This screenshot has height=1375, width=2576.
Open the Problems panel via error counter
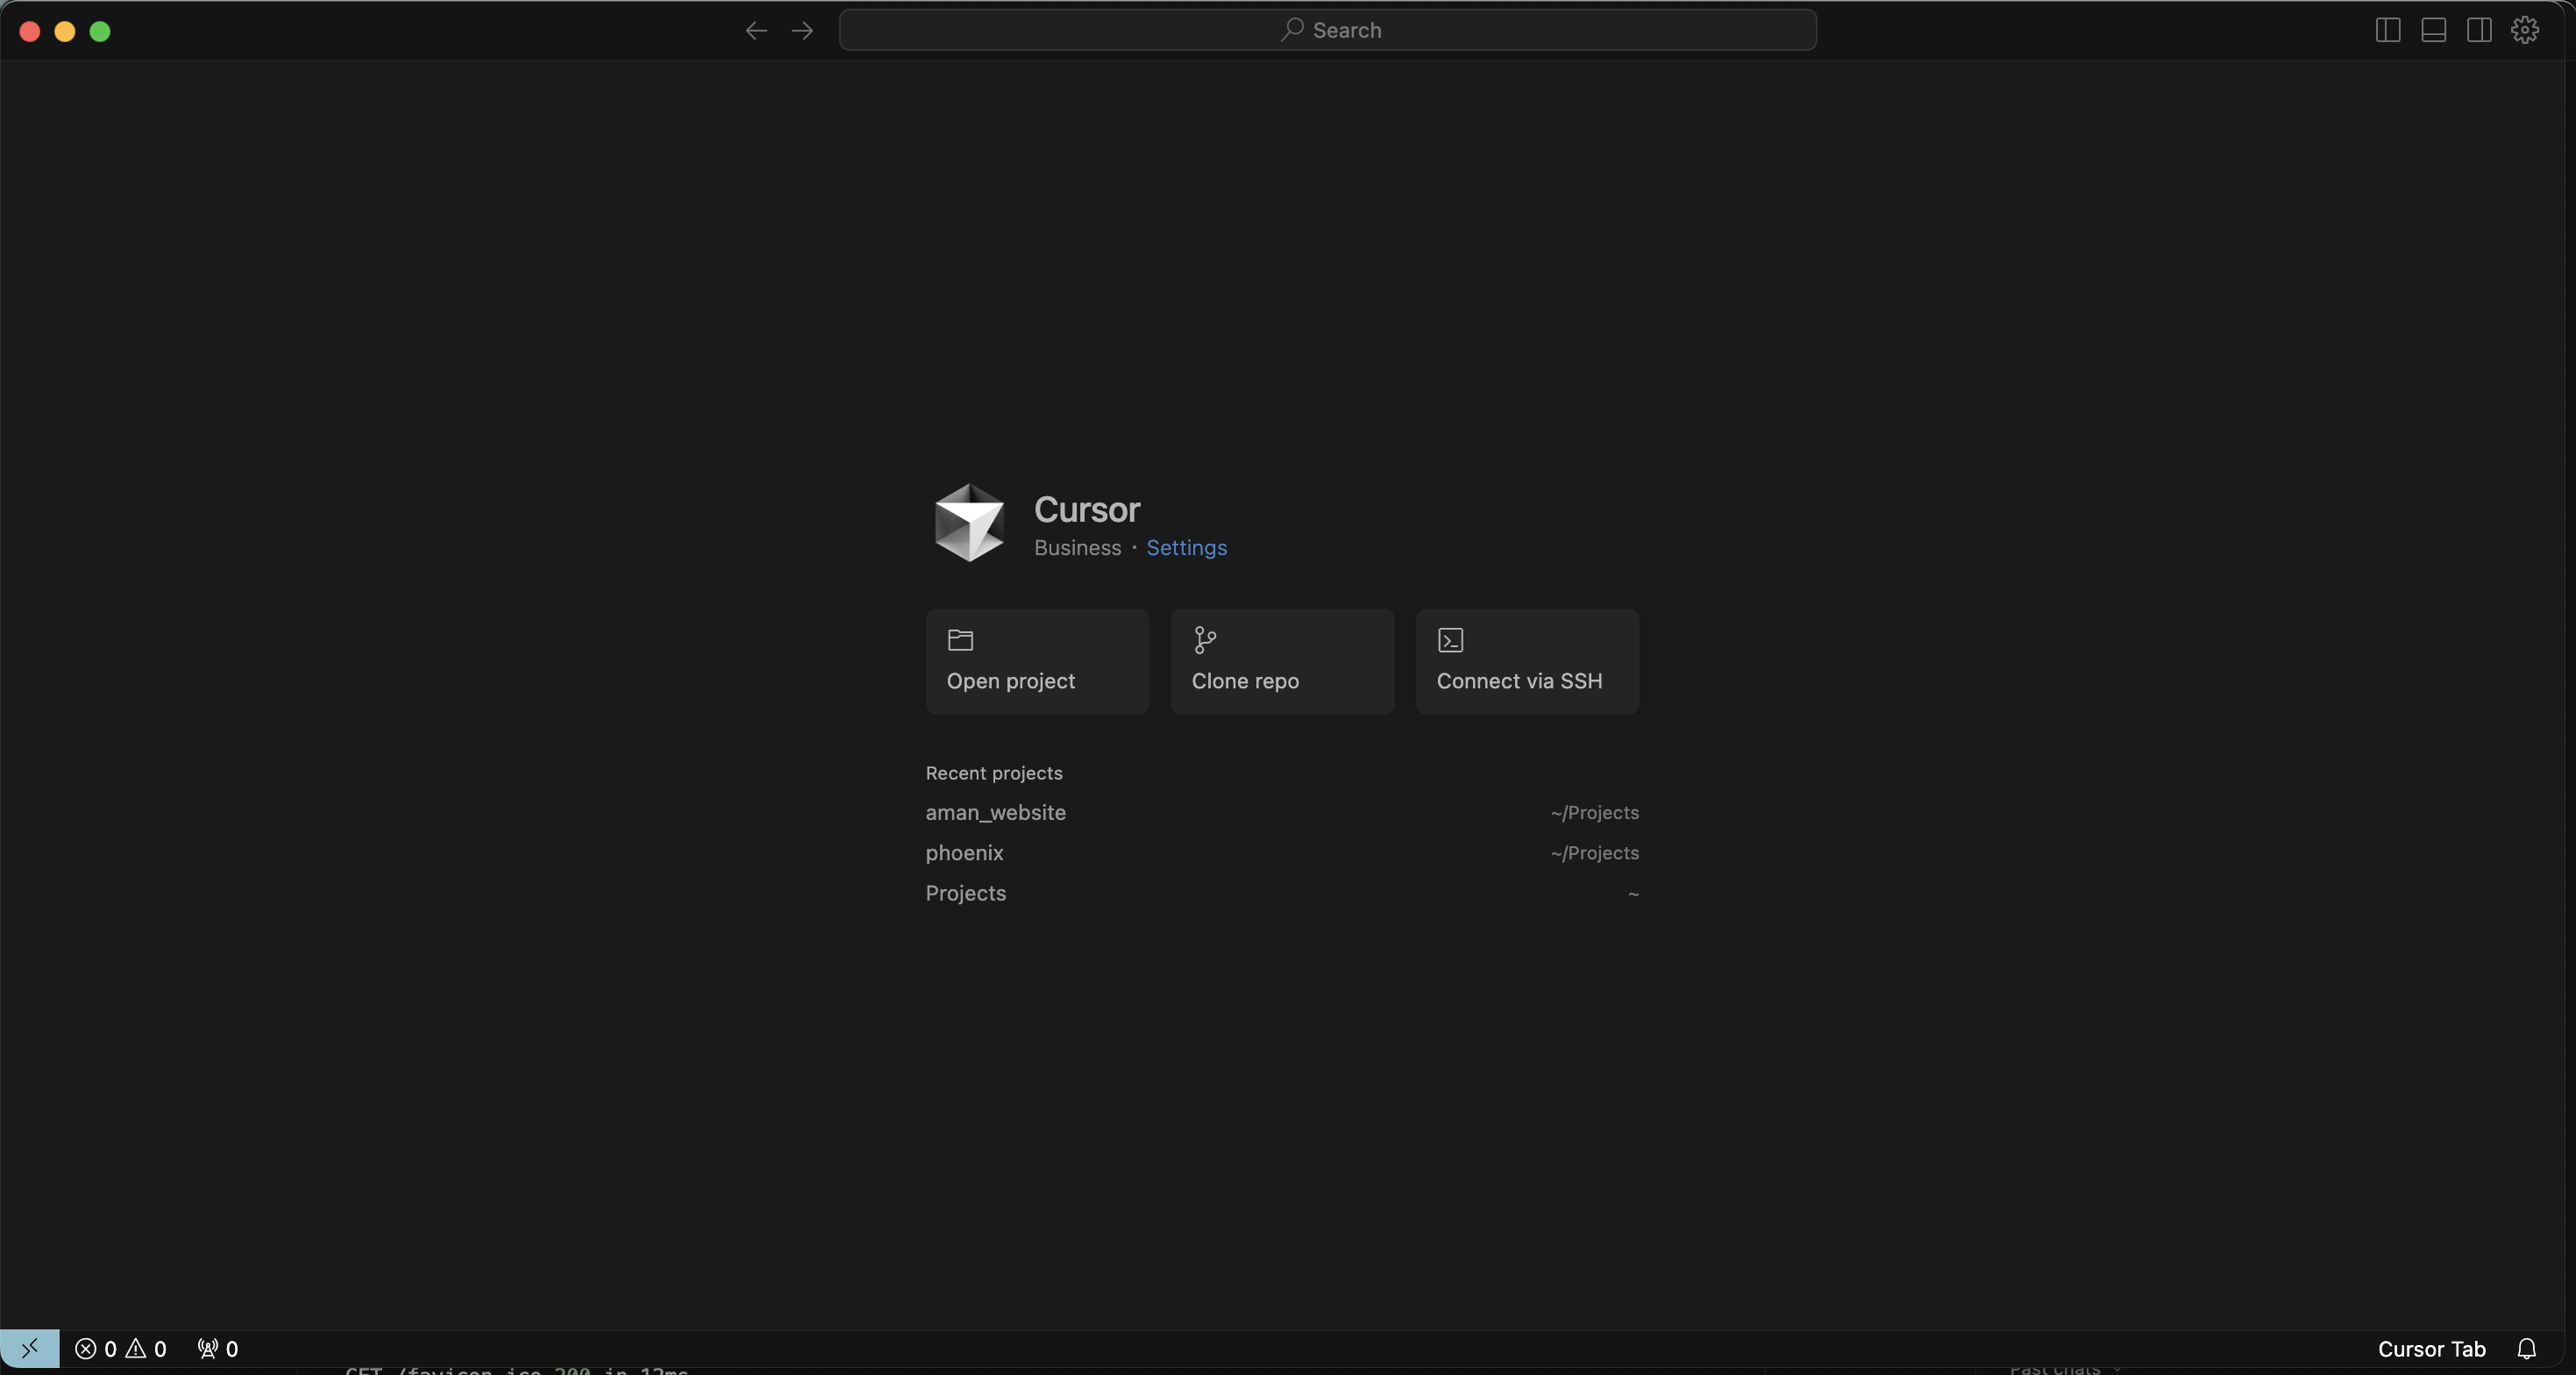(97, 1348)
